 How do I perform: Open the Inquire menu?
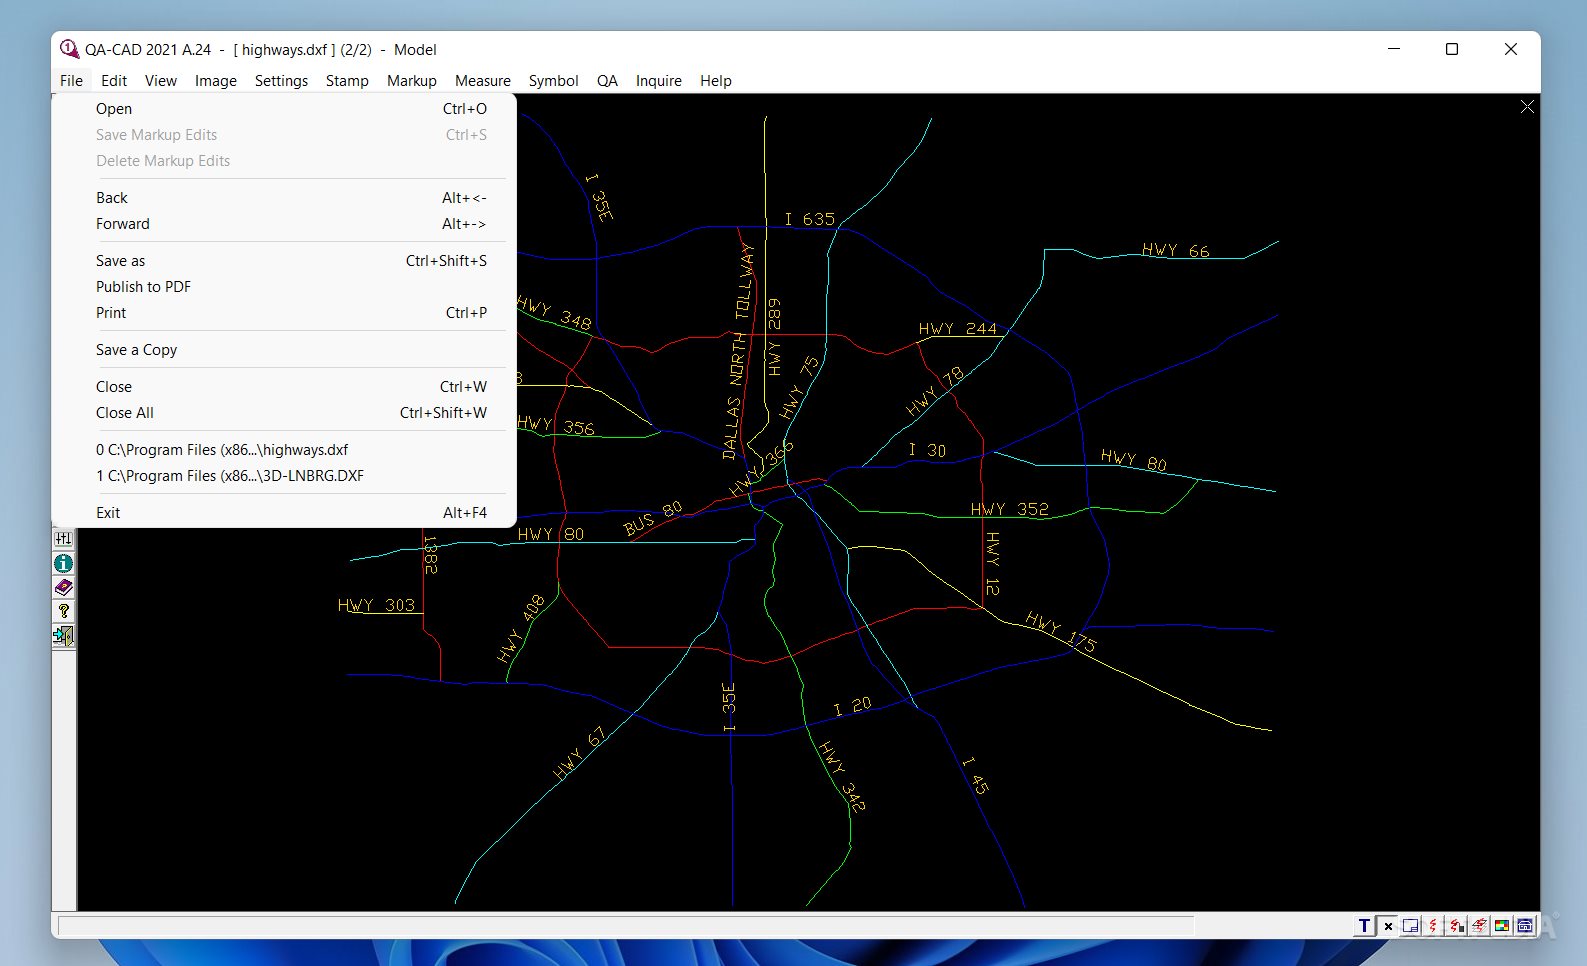click(659, 81)
